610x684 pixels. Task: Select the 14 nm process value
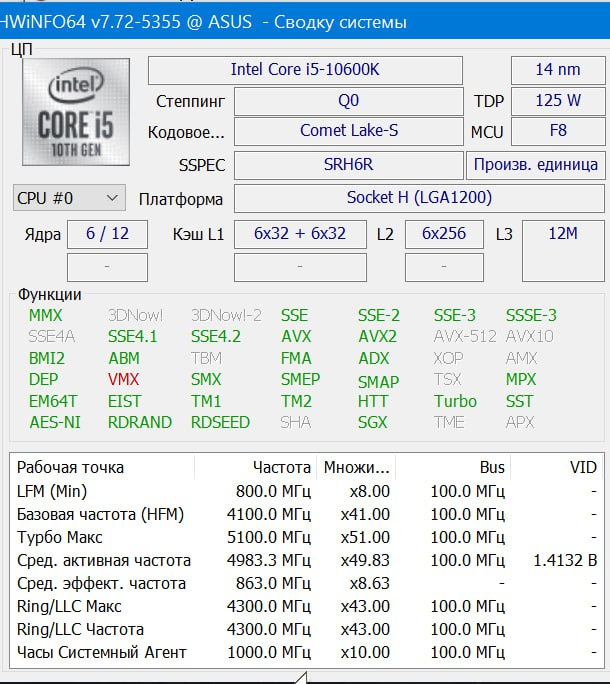click(558, 70)
